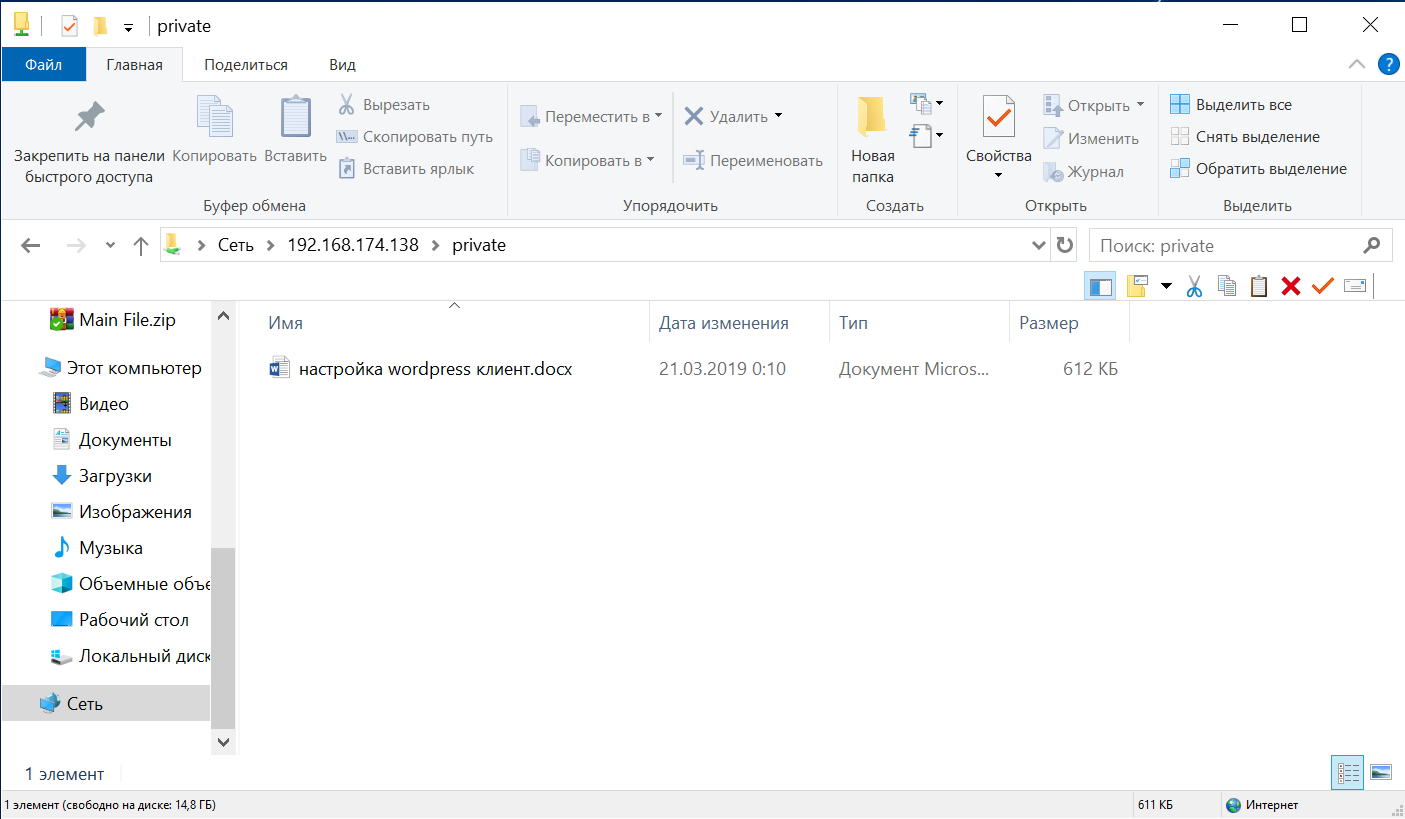Select Этот компьютер in the navigation pane
This screenshot has width=1405, height=819.
tap(121, 368)
